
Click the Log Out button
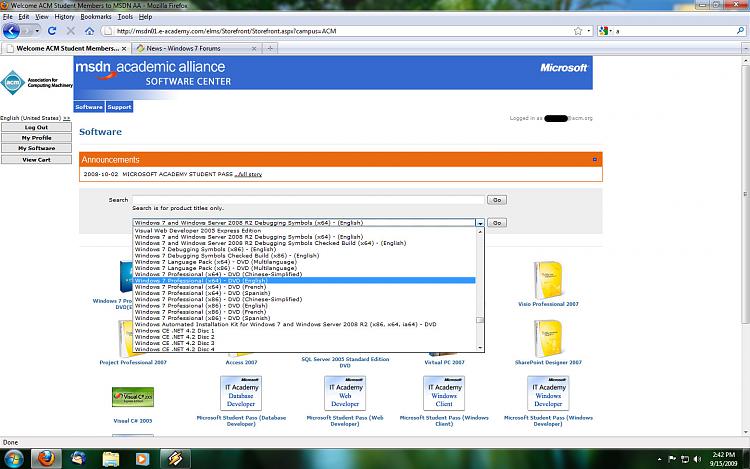point(36,128)
